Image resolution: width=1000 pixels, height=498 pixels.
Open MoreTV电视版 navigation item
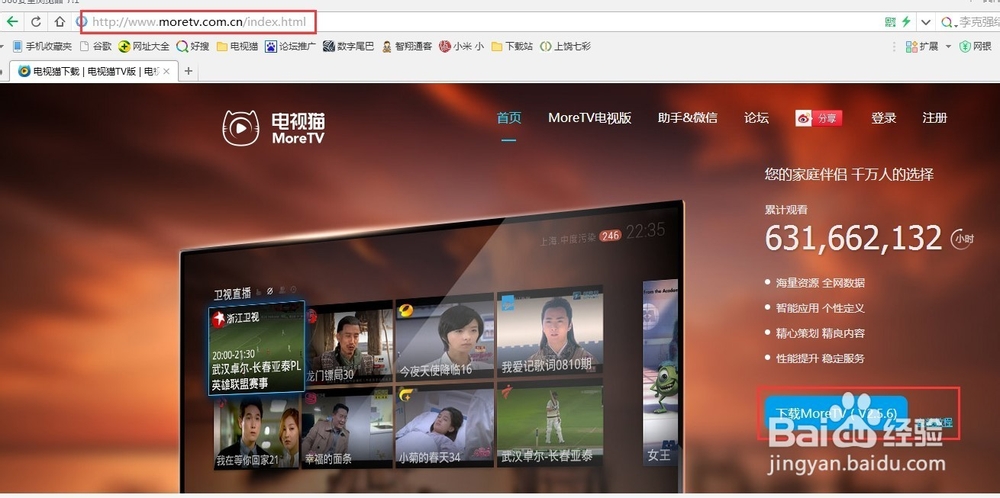[589, 118]
